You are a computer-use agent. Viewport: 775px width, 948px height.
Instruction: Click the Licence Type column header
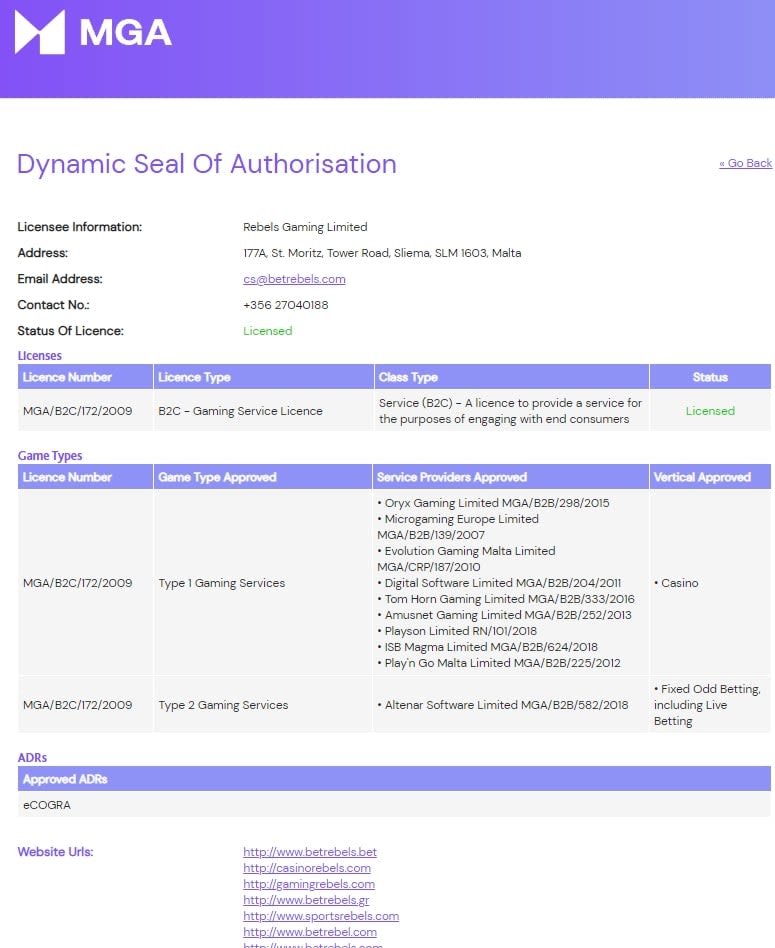pos(263,377)
